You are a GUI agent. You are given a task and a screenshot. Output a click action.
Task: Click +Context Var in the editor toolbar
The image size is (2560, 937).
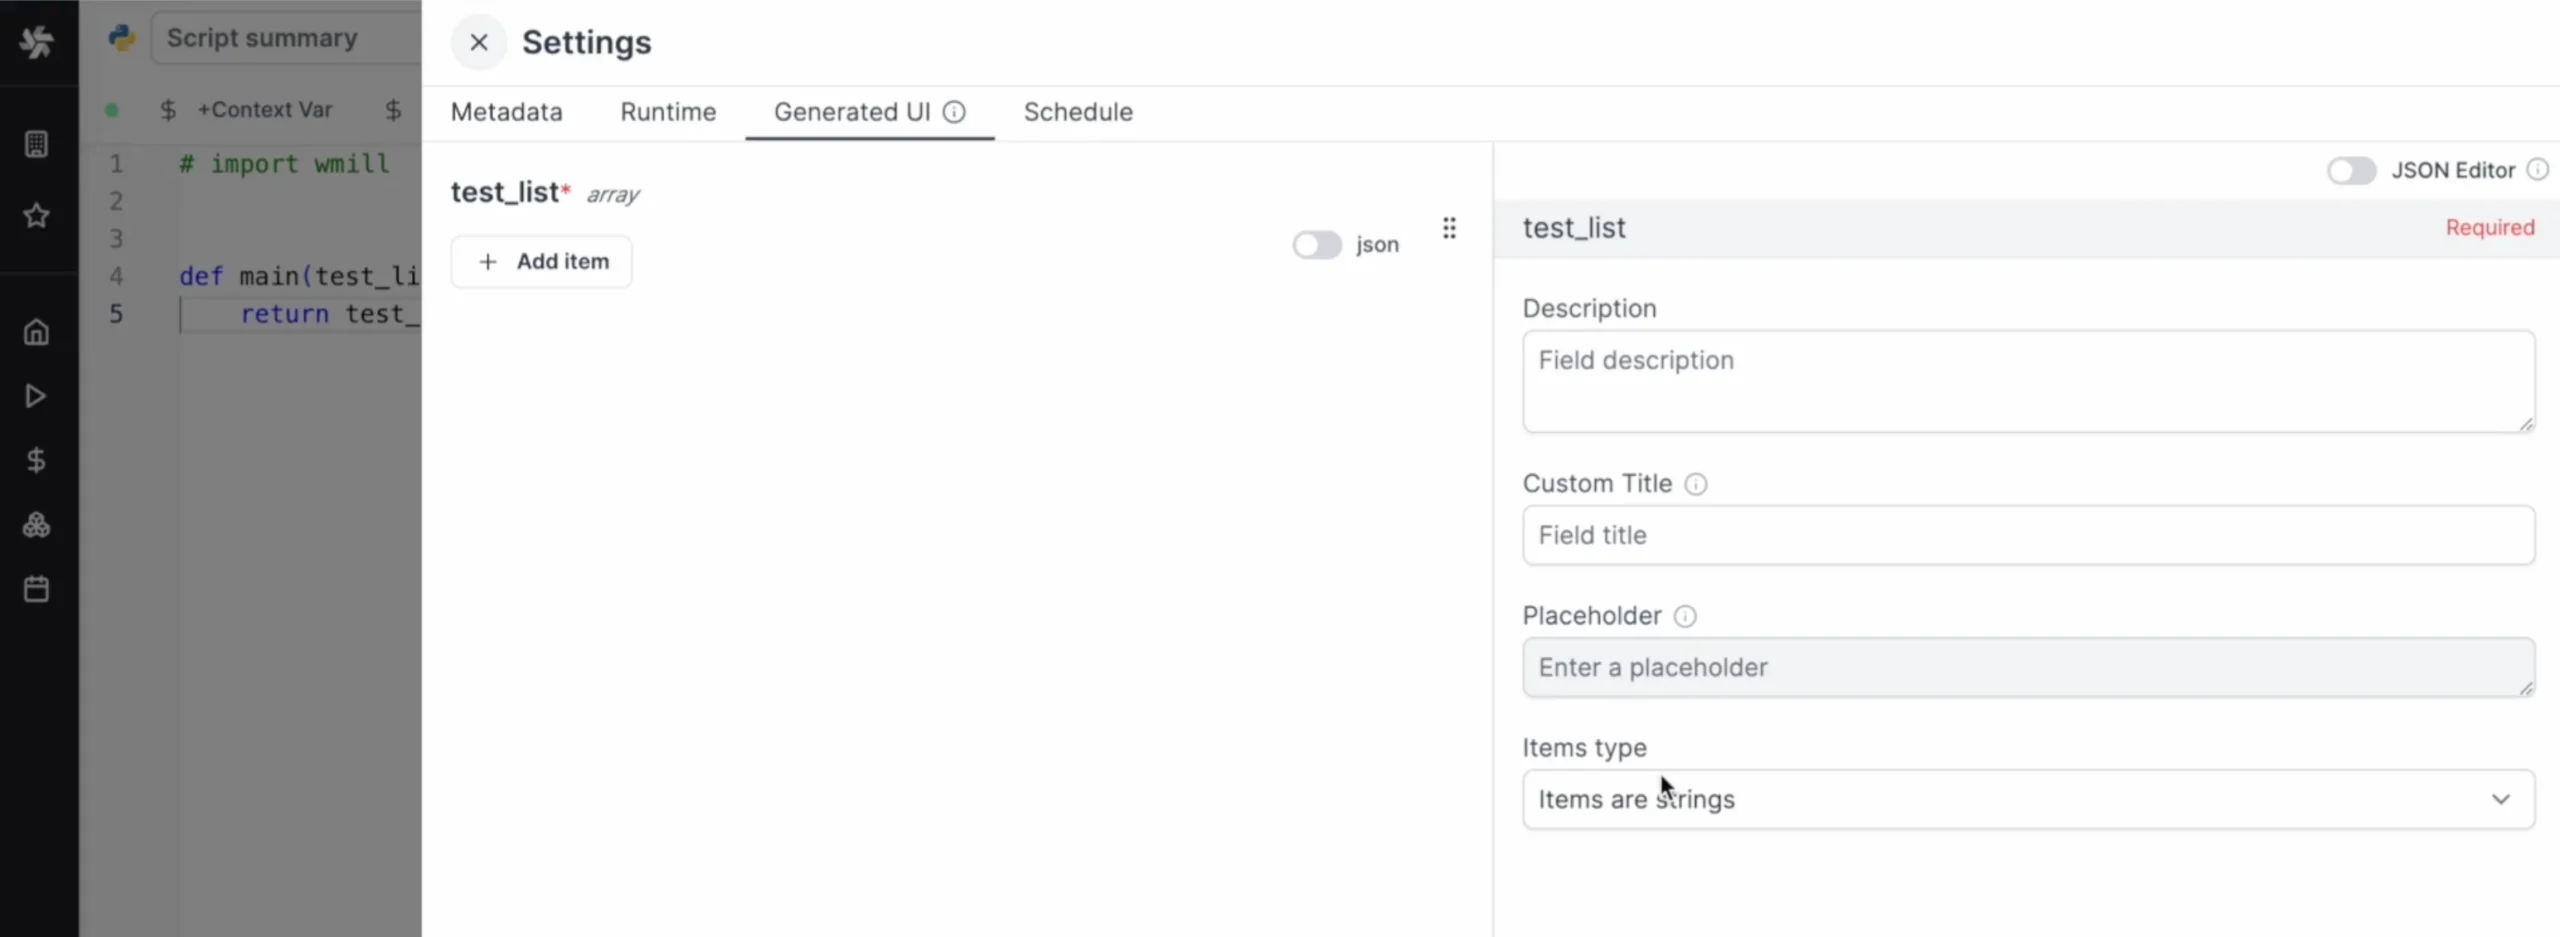tap(265, 110)
